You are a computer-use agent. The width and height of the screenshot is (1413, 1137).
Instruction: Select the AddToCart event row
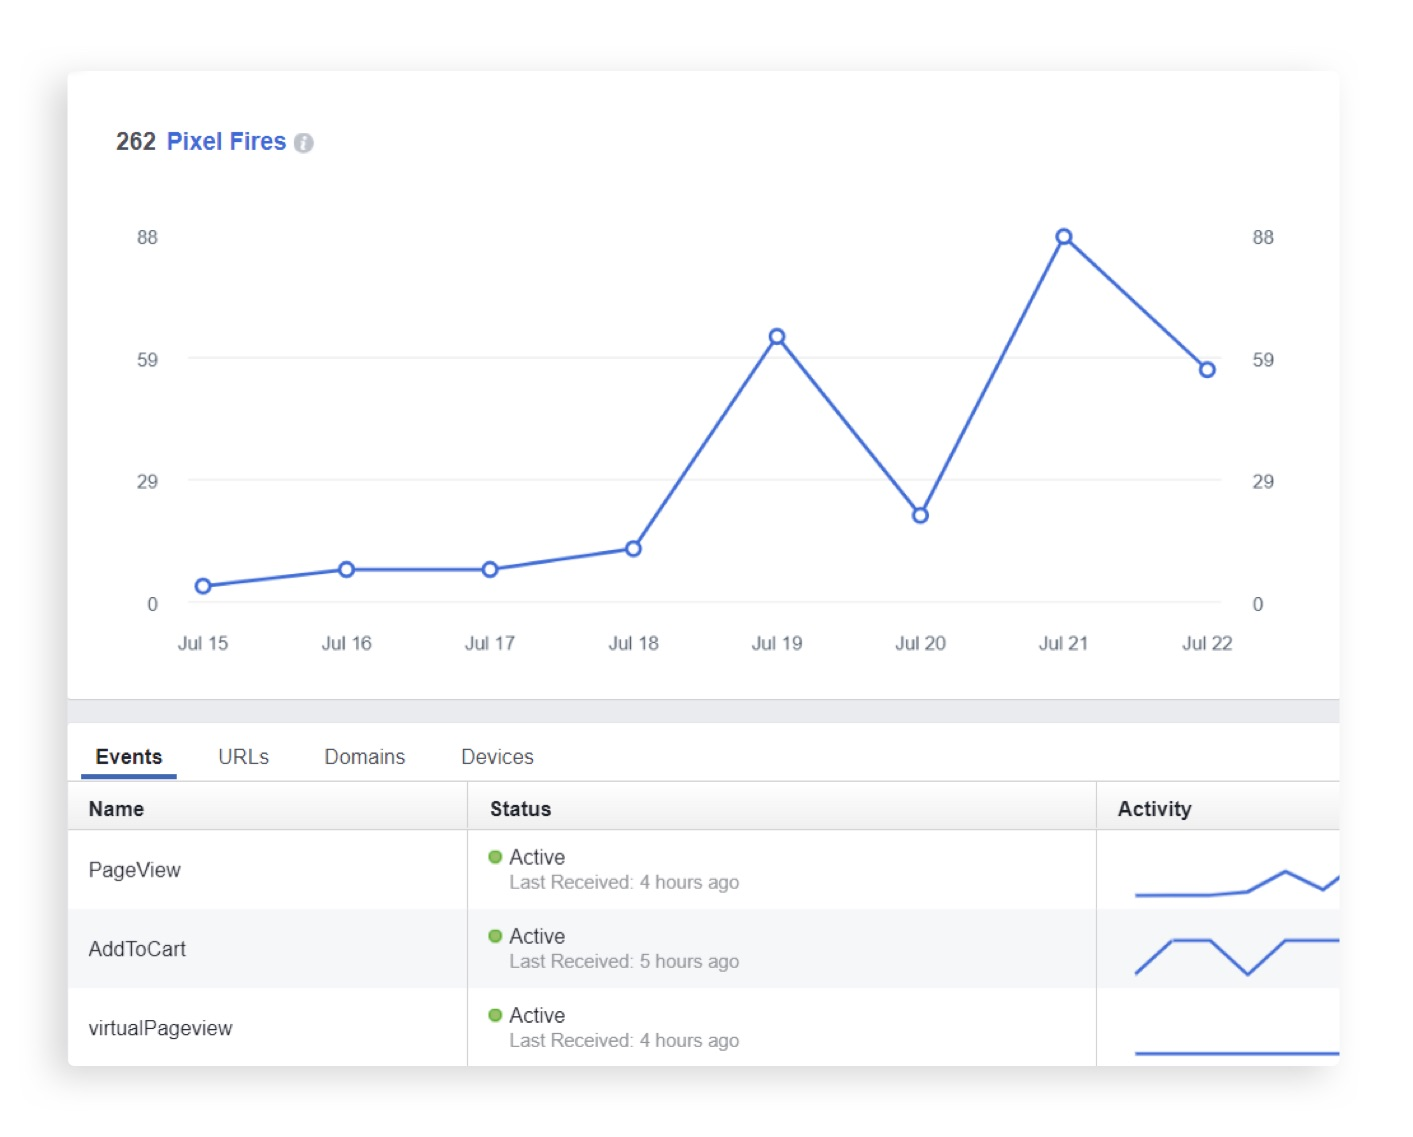pos(137,949)
